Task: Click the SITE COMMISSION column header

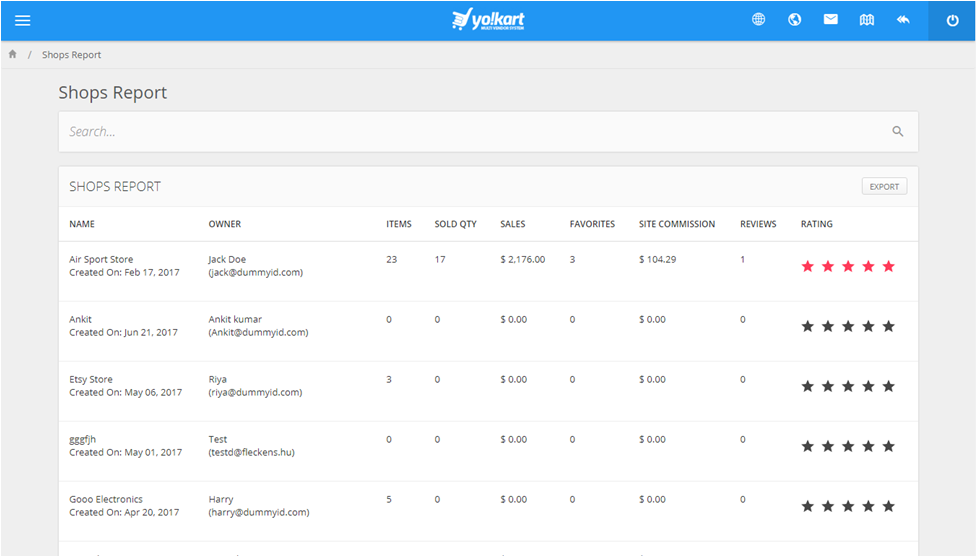Action: 677,224
